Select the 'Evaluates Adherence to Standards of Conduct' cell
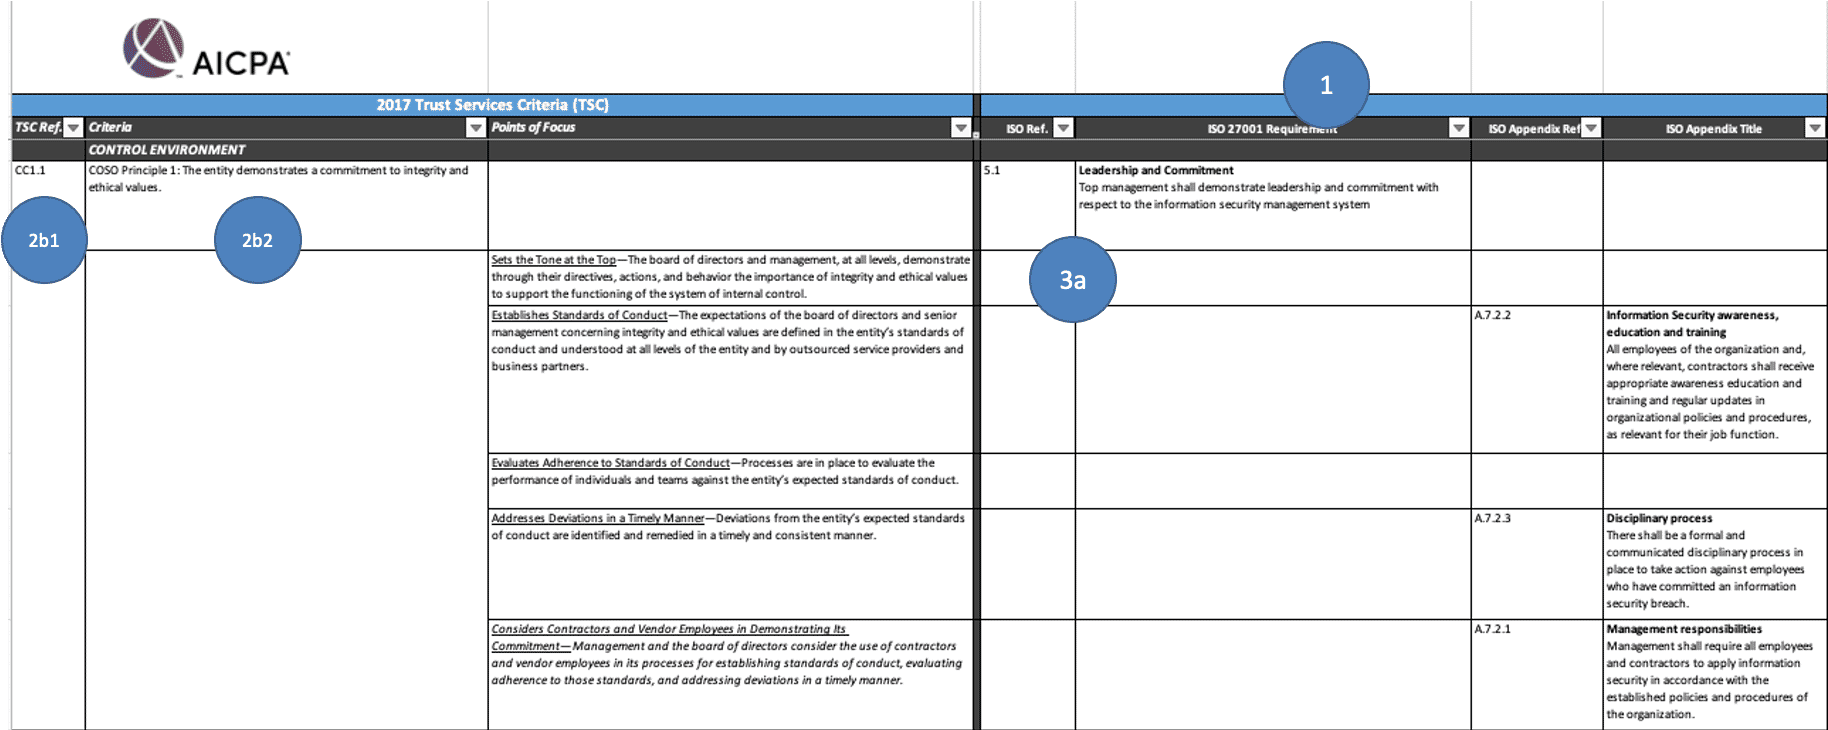This screenshot has width=1828, height=730. (731, 481)
